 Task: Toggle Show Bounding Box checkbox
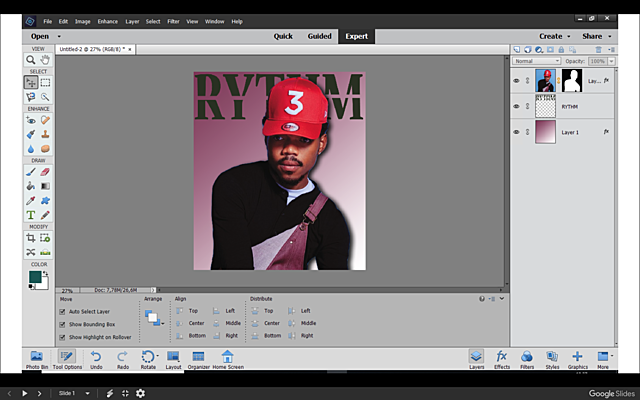[x=62, y=324]
